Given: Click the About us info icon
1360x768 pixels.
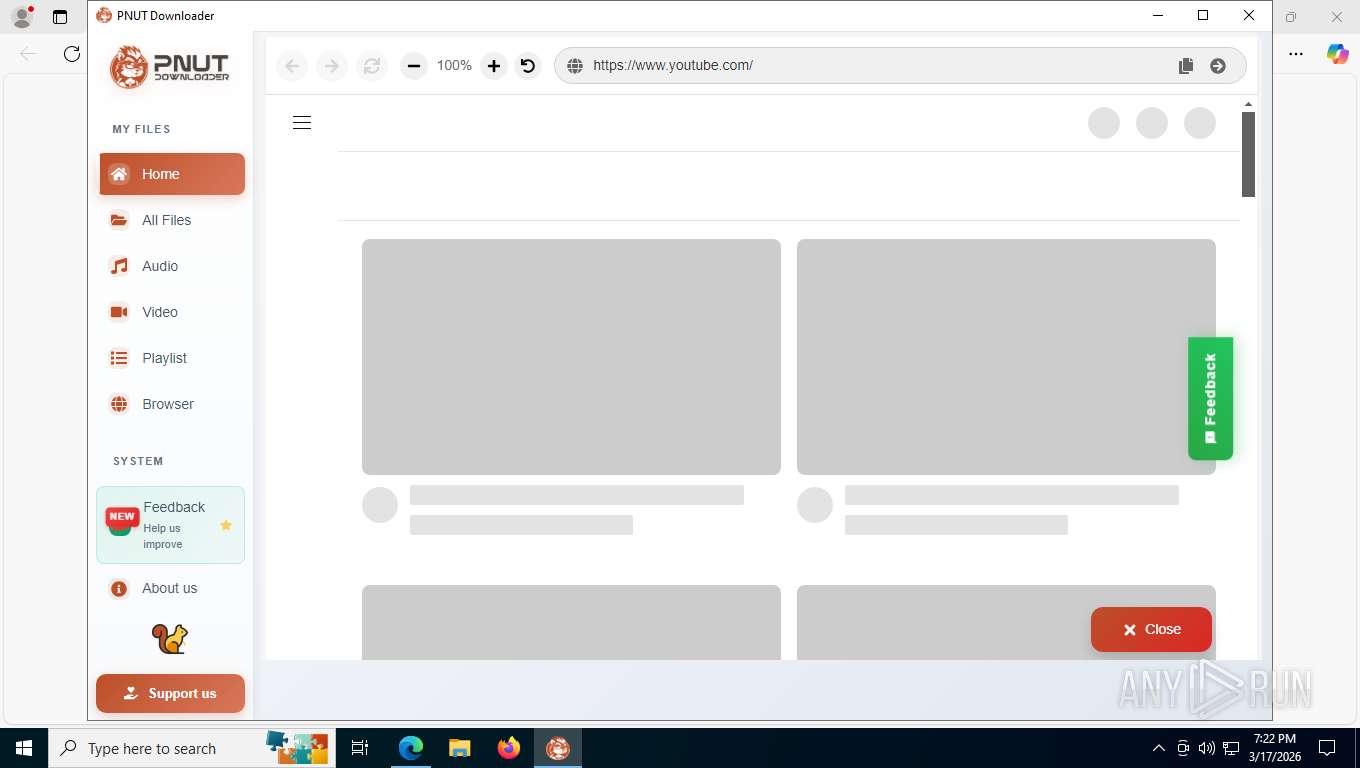Looking at the screenshot, I should pos(119,589).
